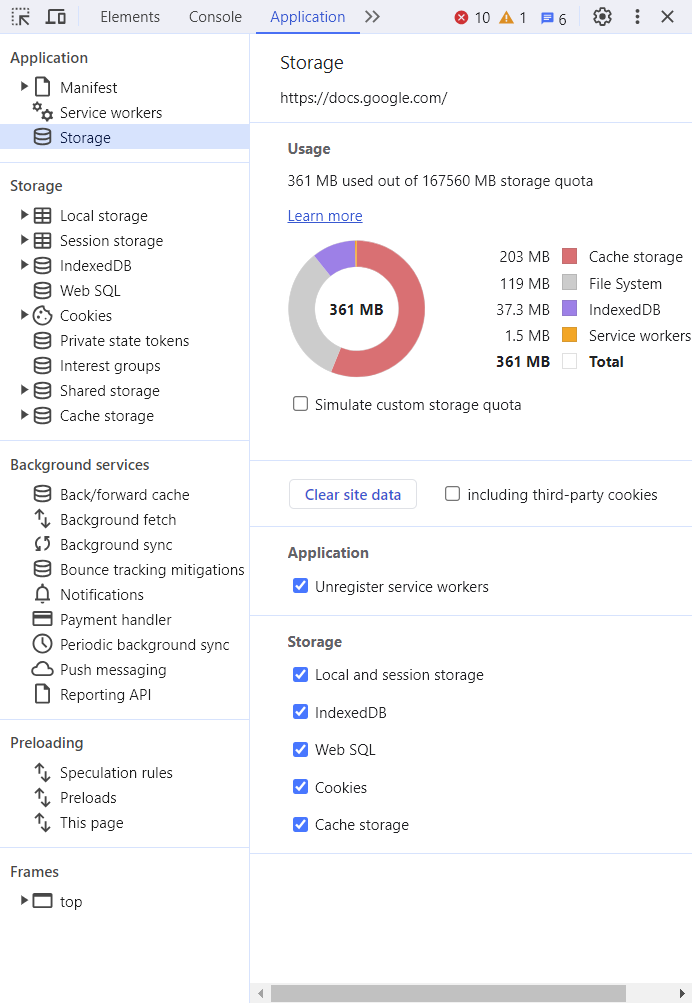Screen dimensions: 692x1003
Task: Select the Cookies icon in sidebar
Action: click(42, 315)
